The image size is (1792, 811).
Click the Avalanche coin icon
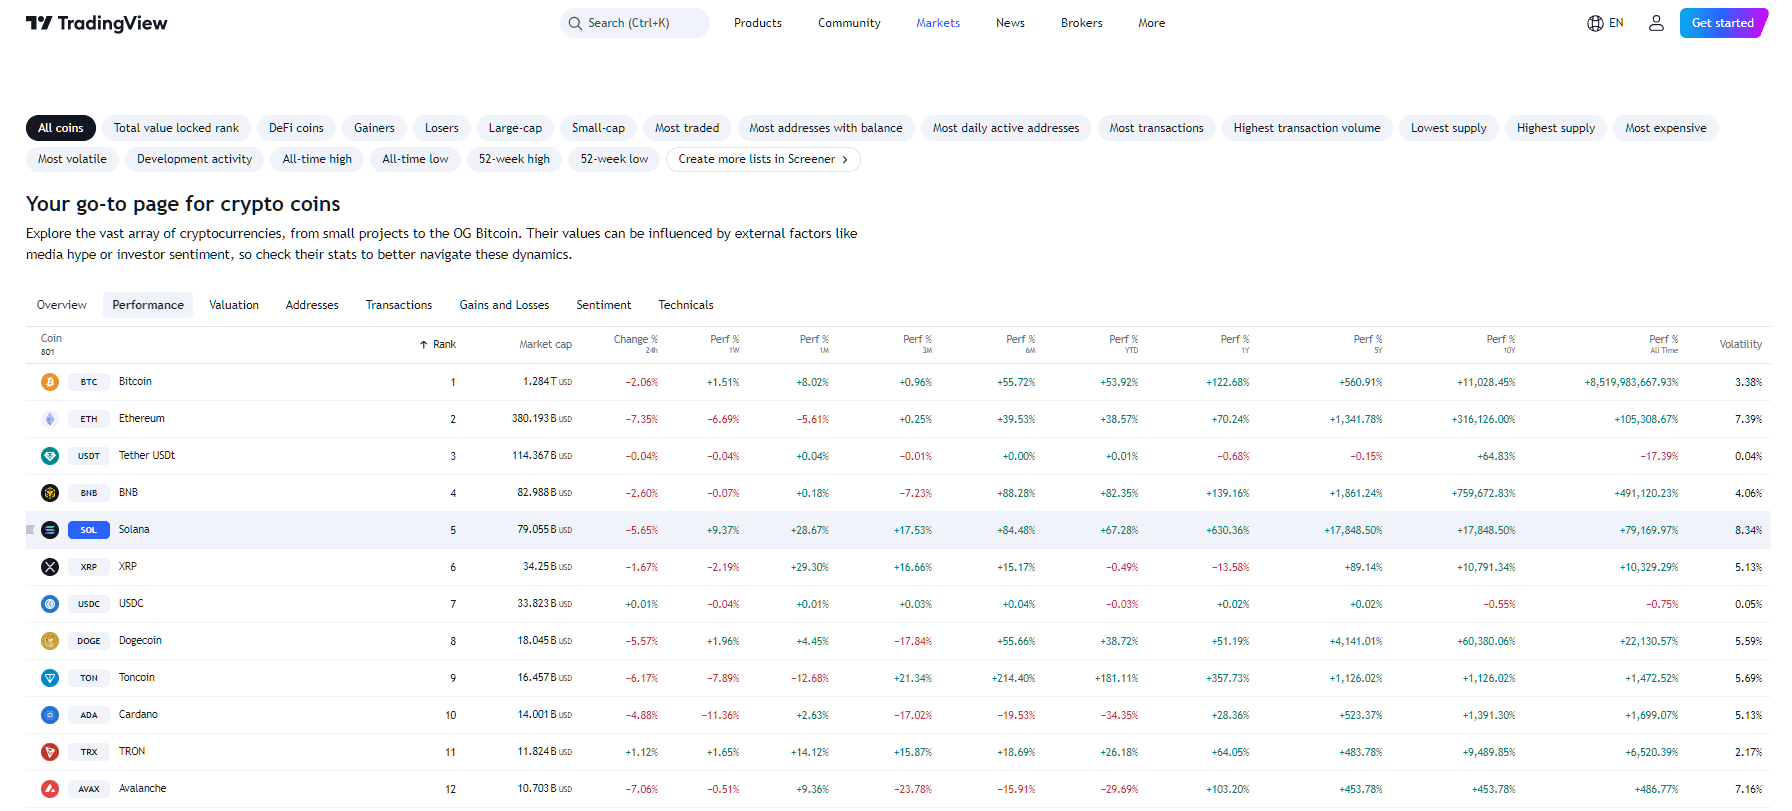point(50,789)
